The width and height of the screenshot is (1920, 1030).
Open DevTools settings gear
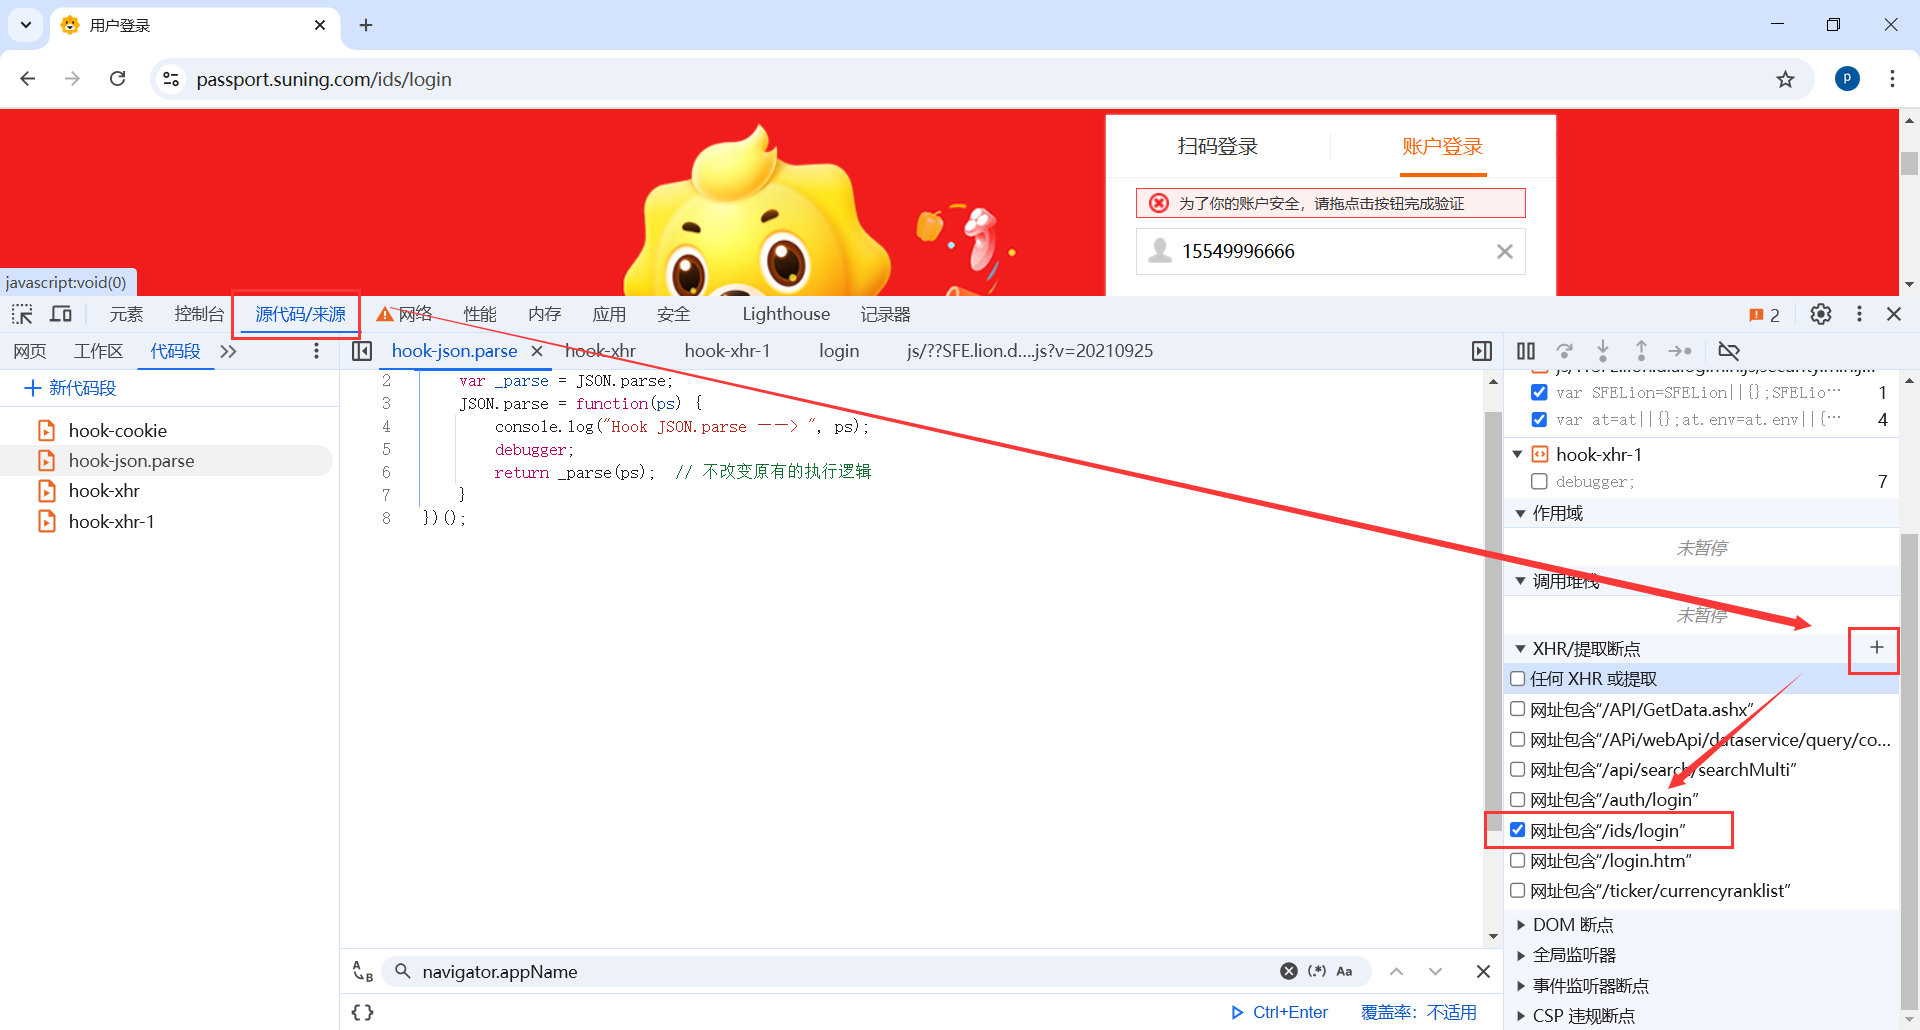coord(1821,314)
